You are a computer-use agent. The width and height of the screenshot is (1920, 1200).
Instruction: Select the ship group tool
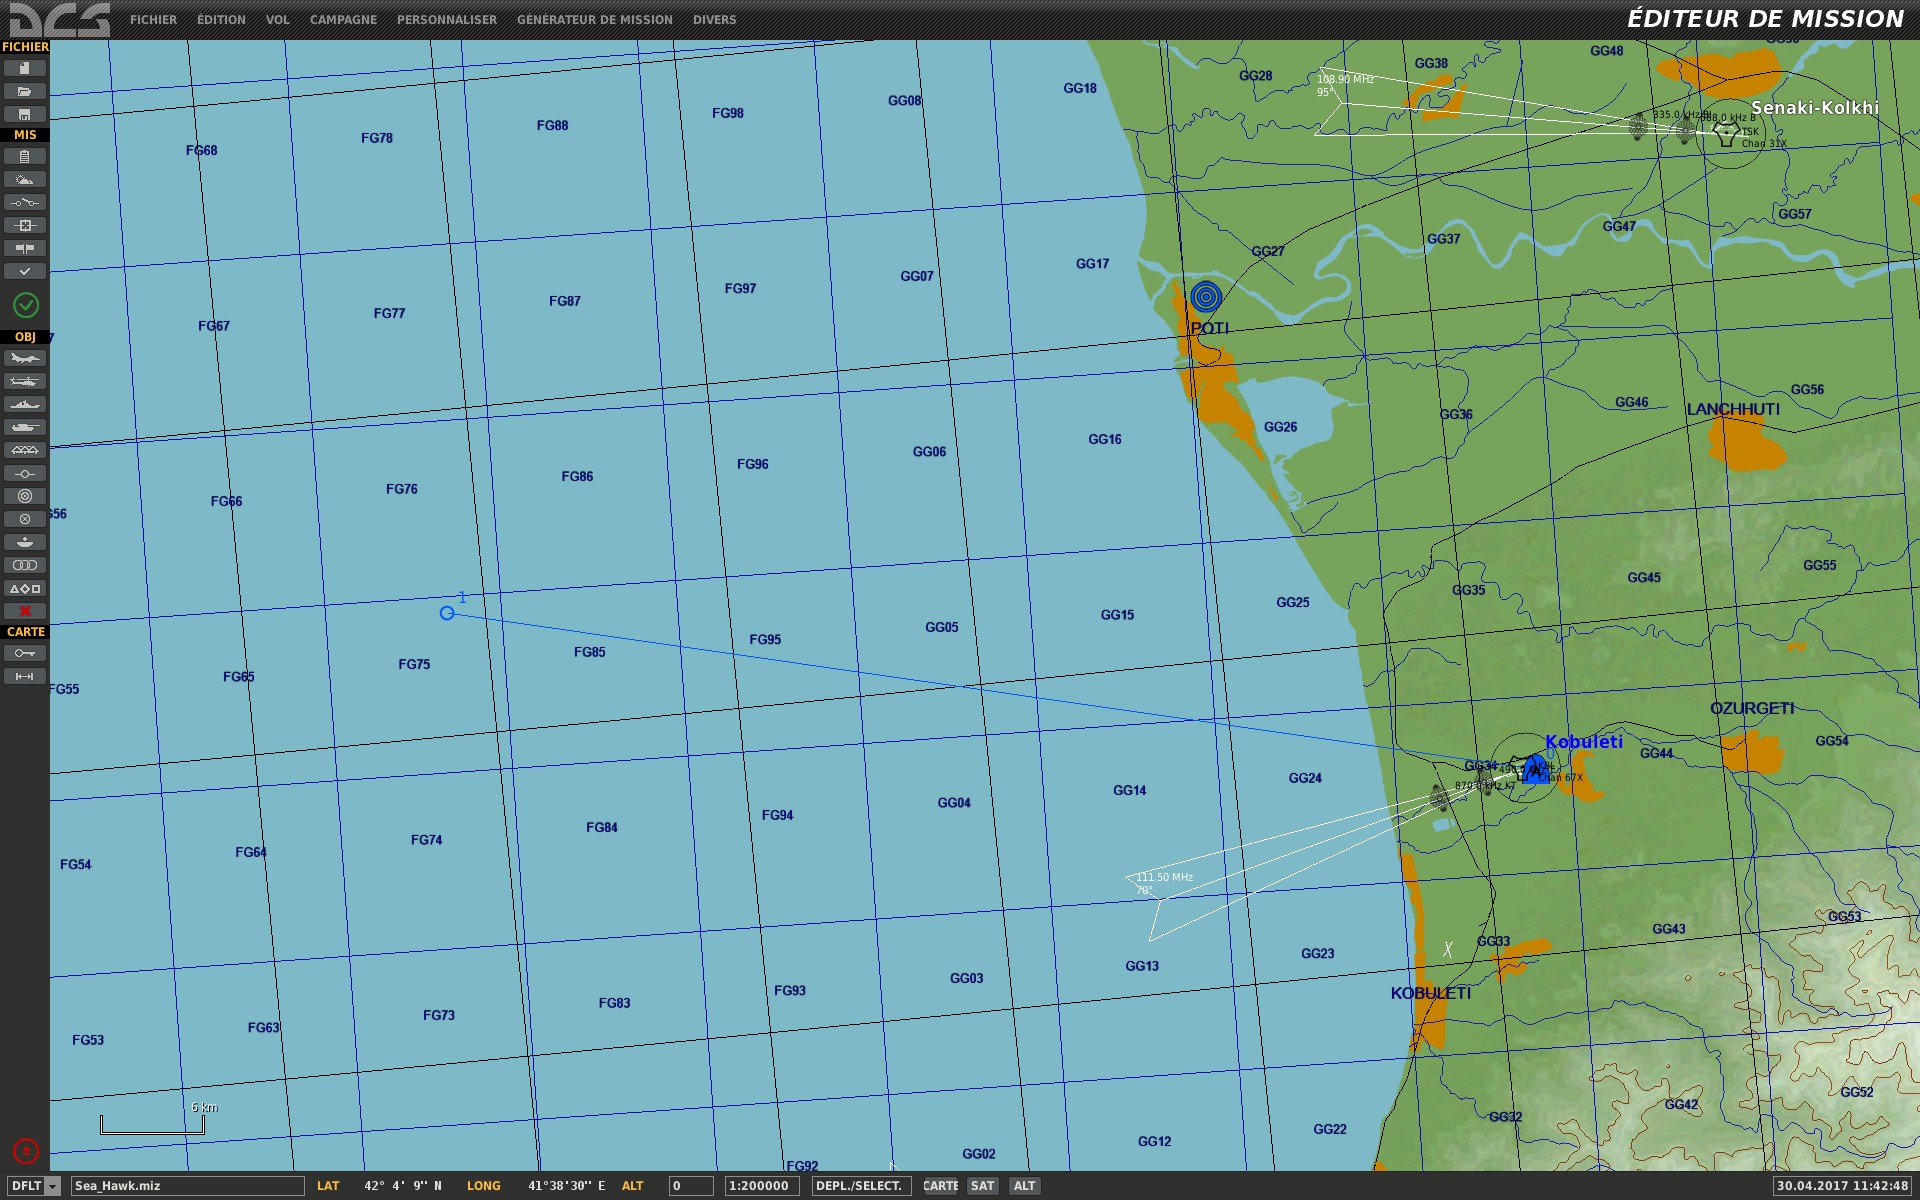[x=25, y=404]
